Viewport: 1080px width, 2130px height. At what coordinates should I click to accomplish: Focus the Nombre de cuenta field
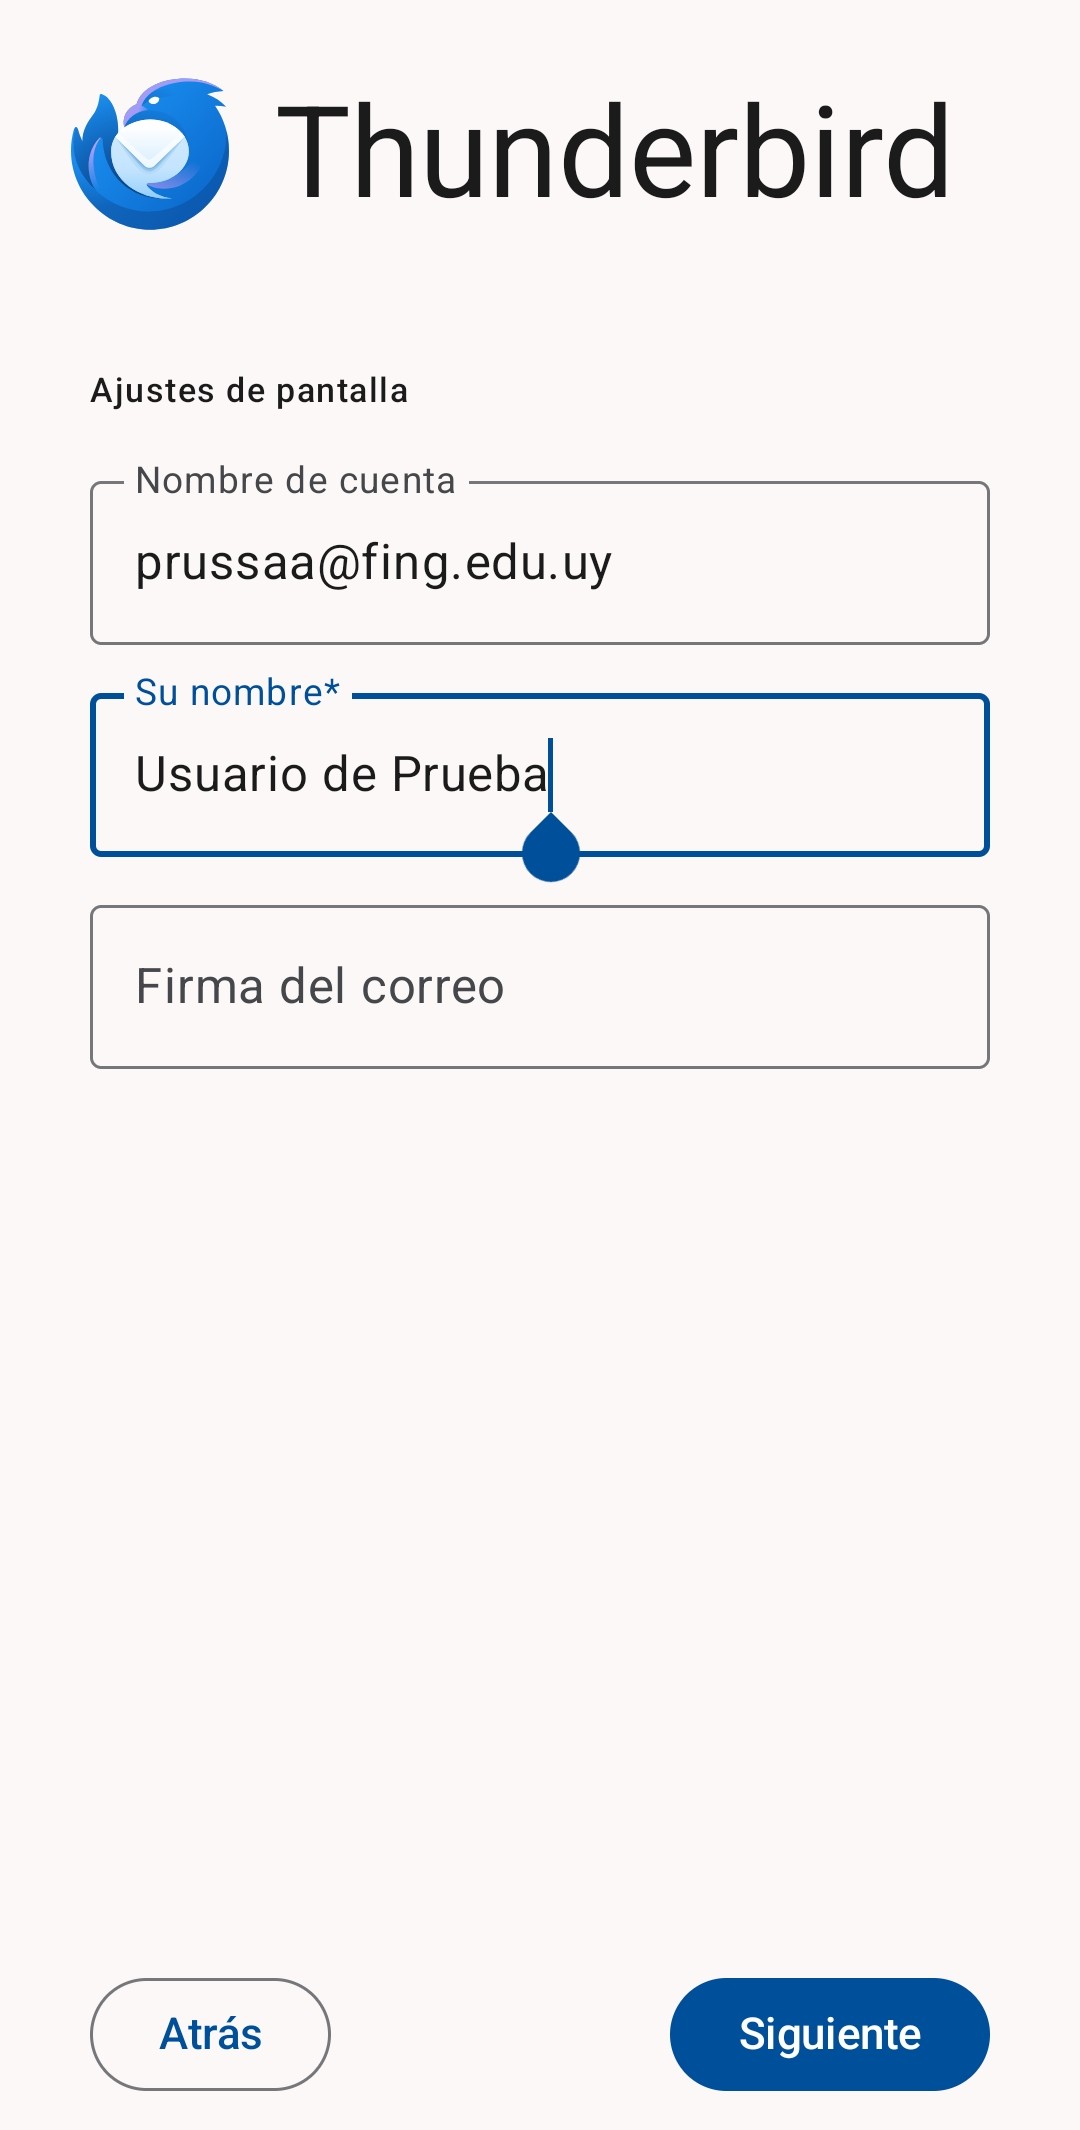tap(540, 564)
